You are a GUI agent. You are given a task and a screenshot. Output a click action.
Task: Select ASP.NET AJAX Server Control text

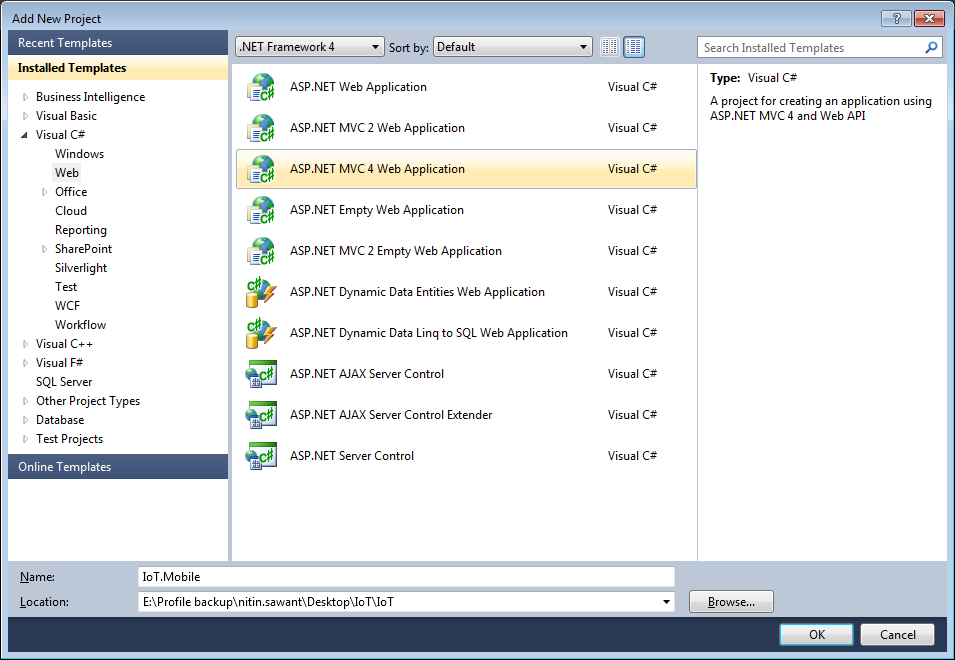pyautogui.click(x=367, y=374)
